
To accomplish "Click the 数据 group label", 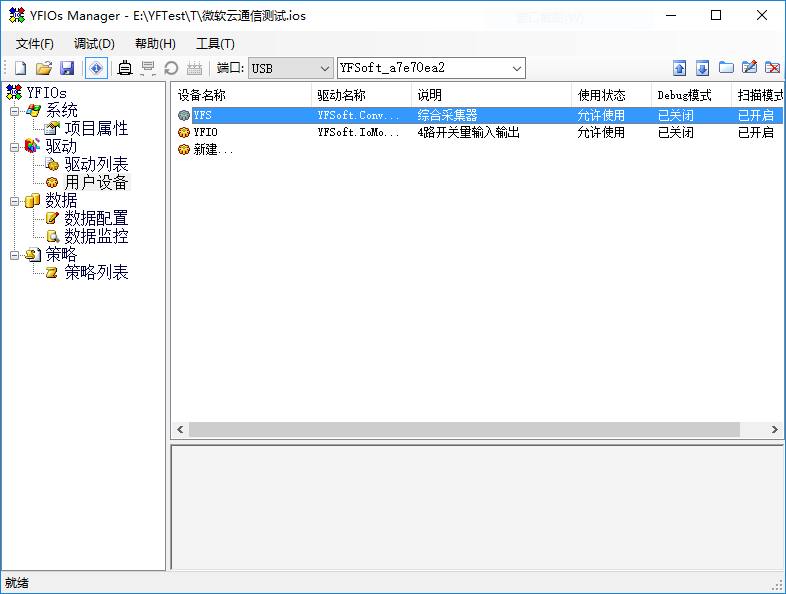I will click(x=61, y=201).
